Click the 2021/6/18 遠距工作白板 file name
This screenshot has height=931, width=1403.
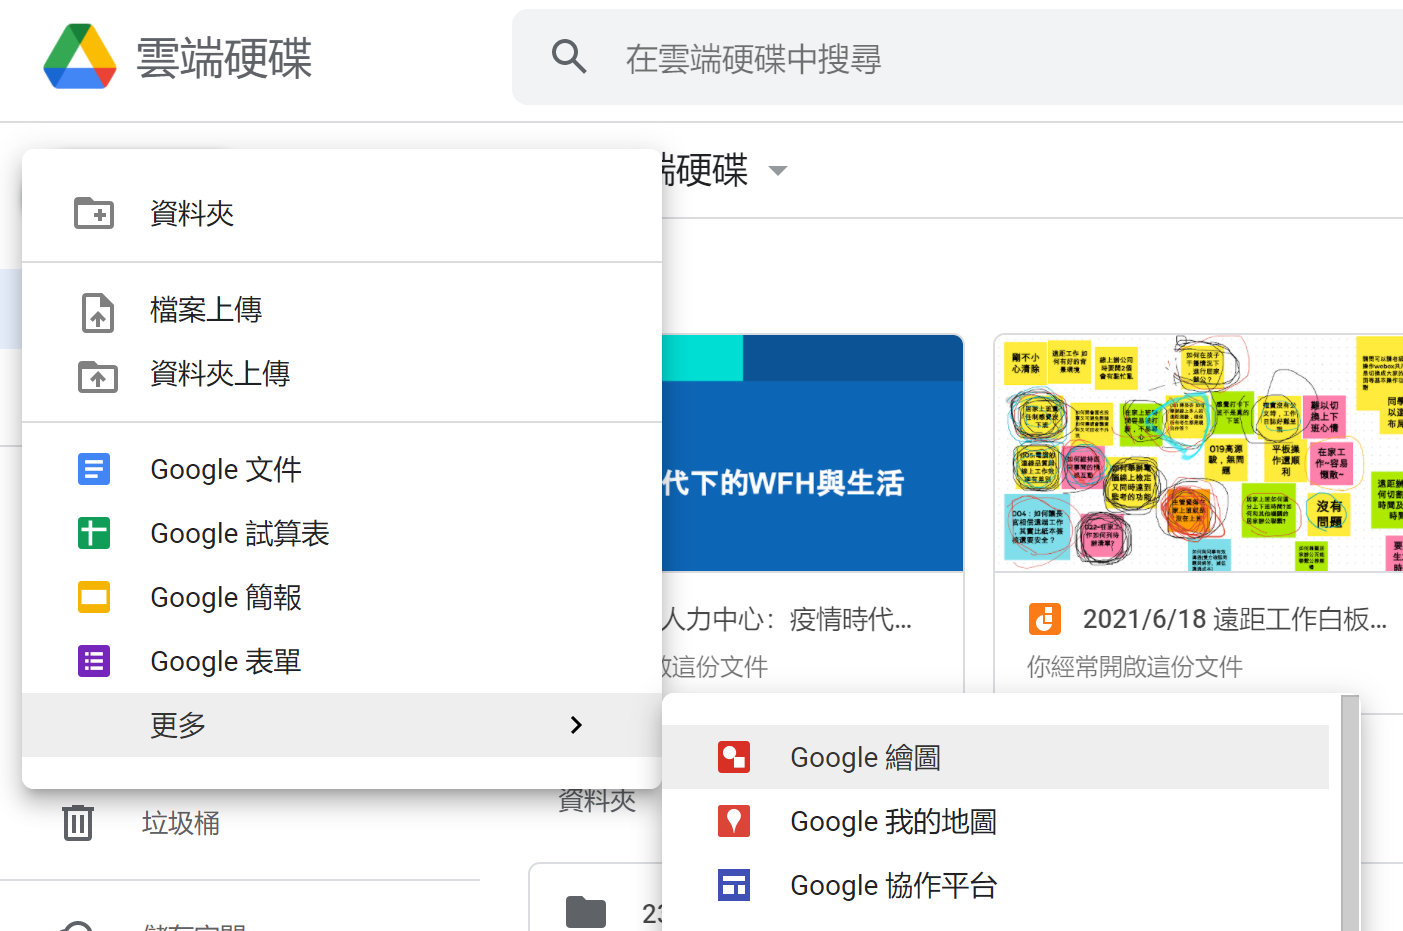click(x=1235, y=619)
